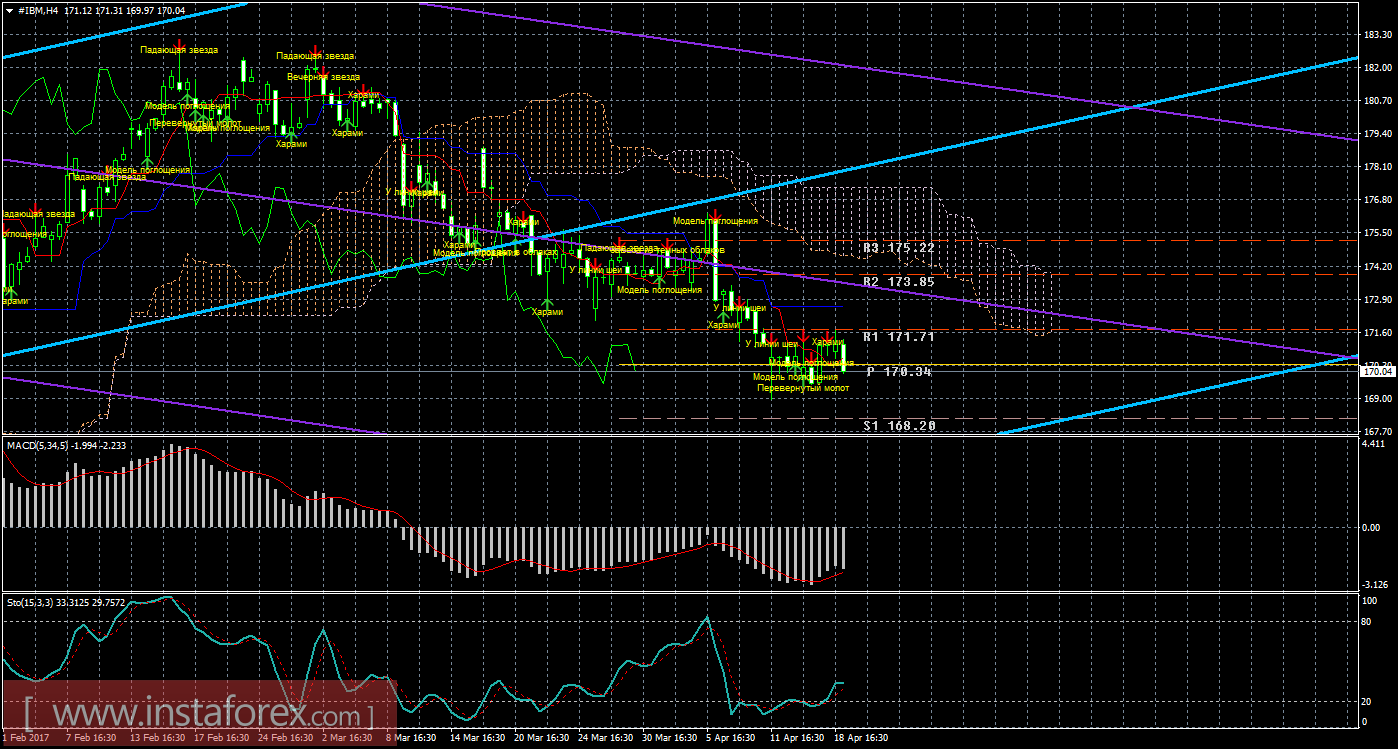Click price scale value 172.90
Screen dimensions: 1398x749
point(1378,299)
